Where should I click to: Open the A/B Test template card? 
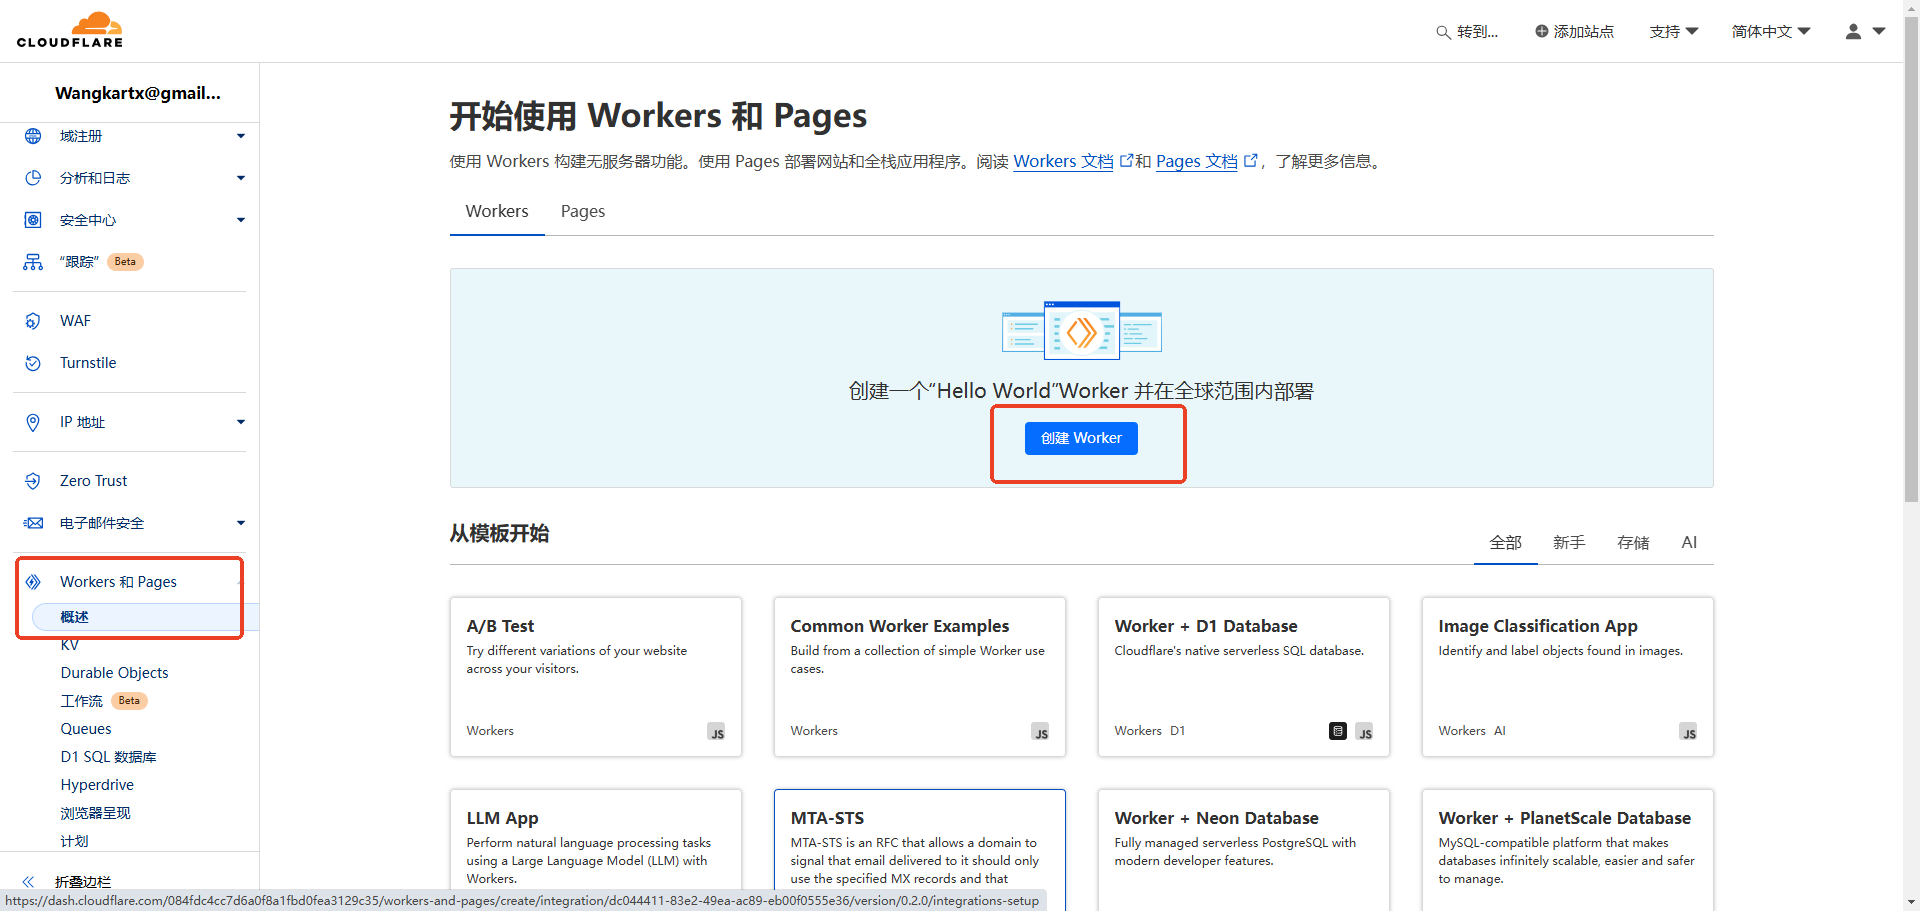pos(596,677)
